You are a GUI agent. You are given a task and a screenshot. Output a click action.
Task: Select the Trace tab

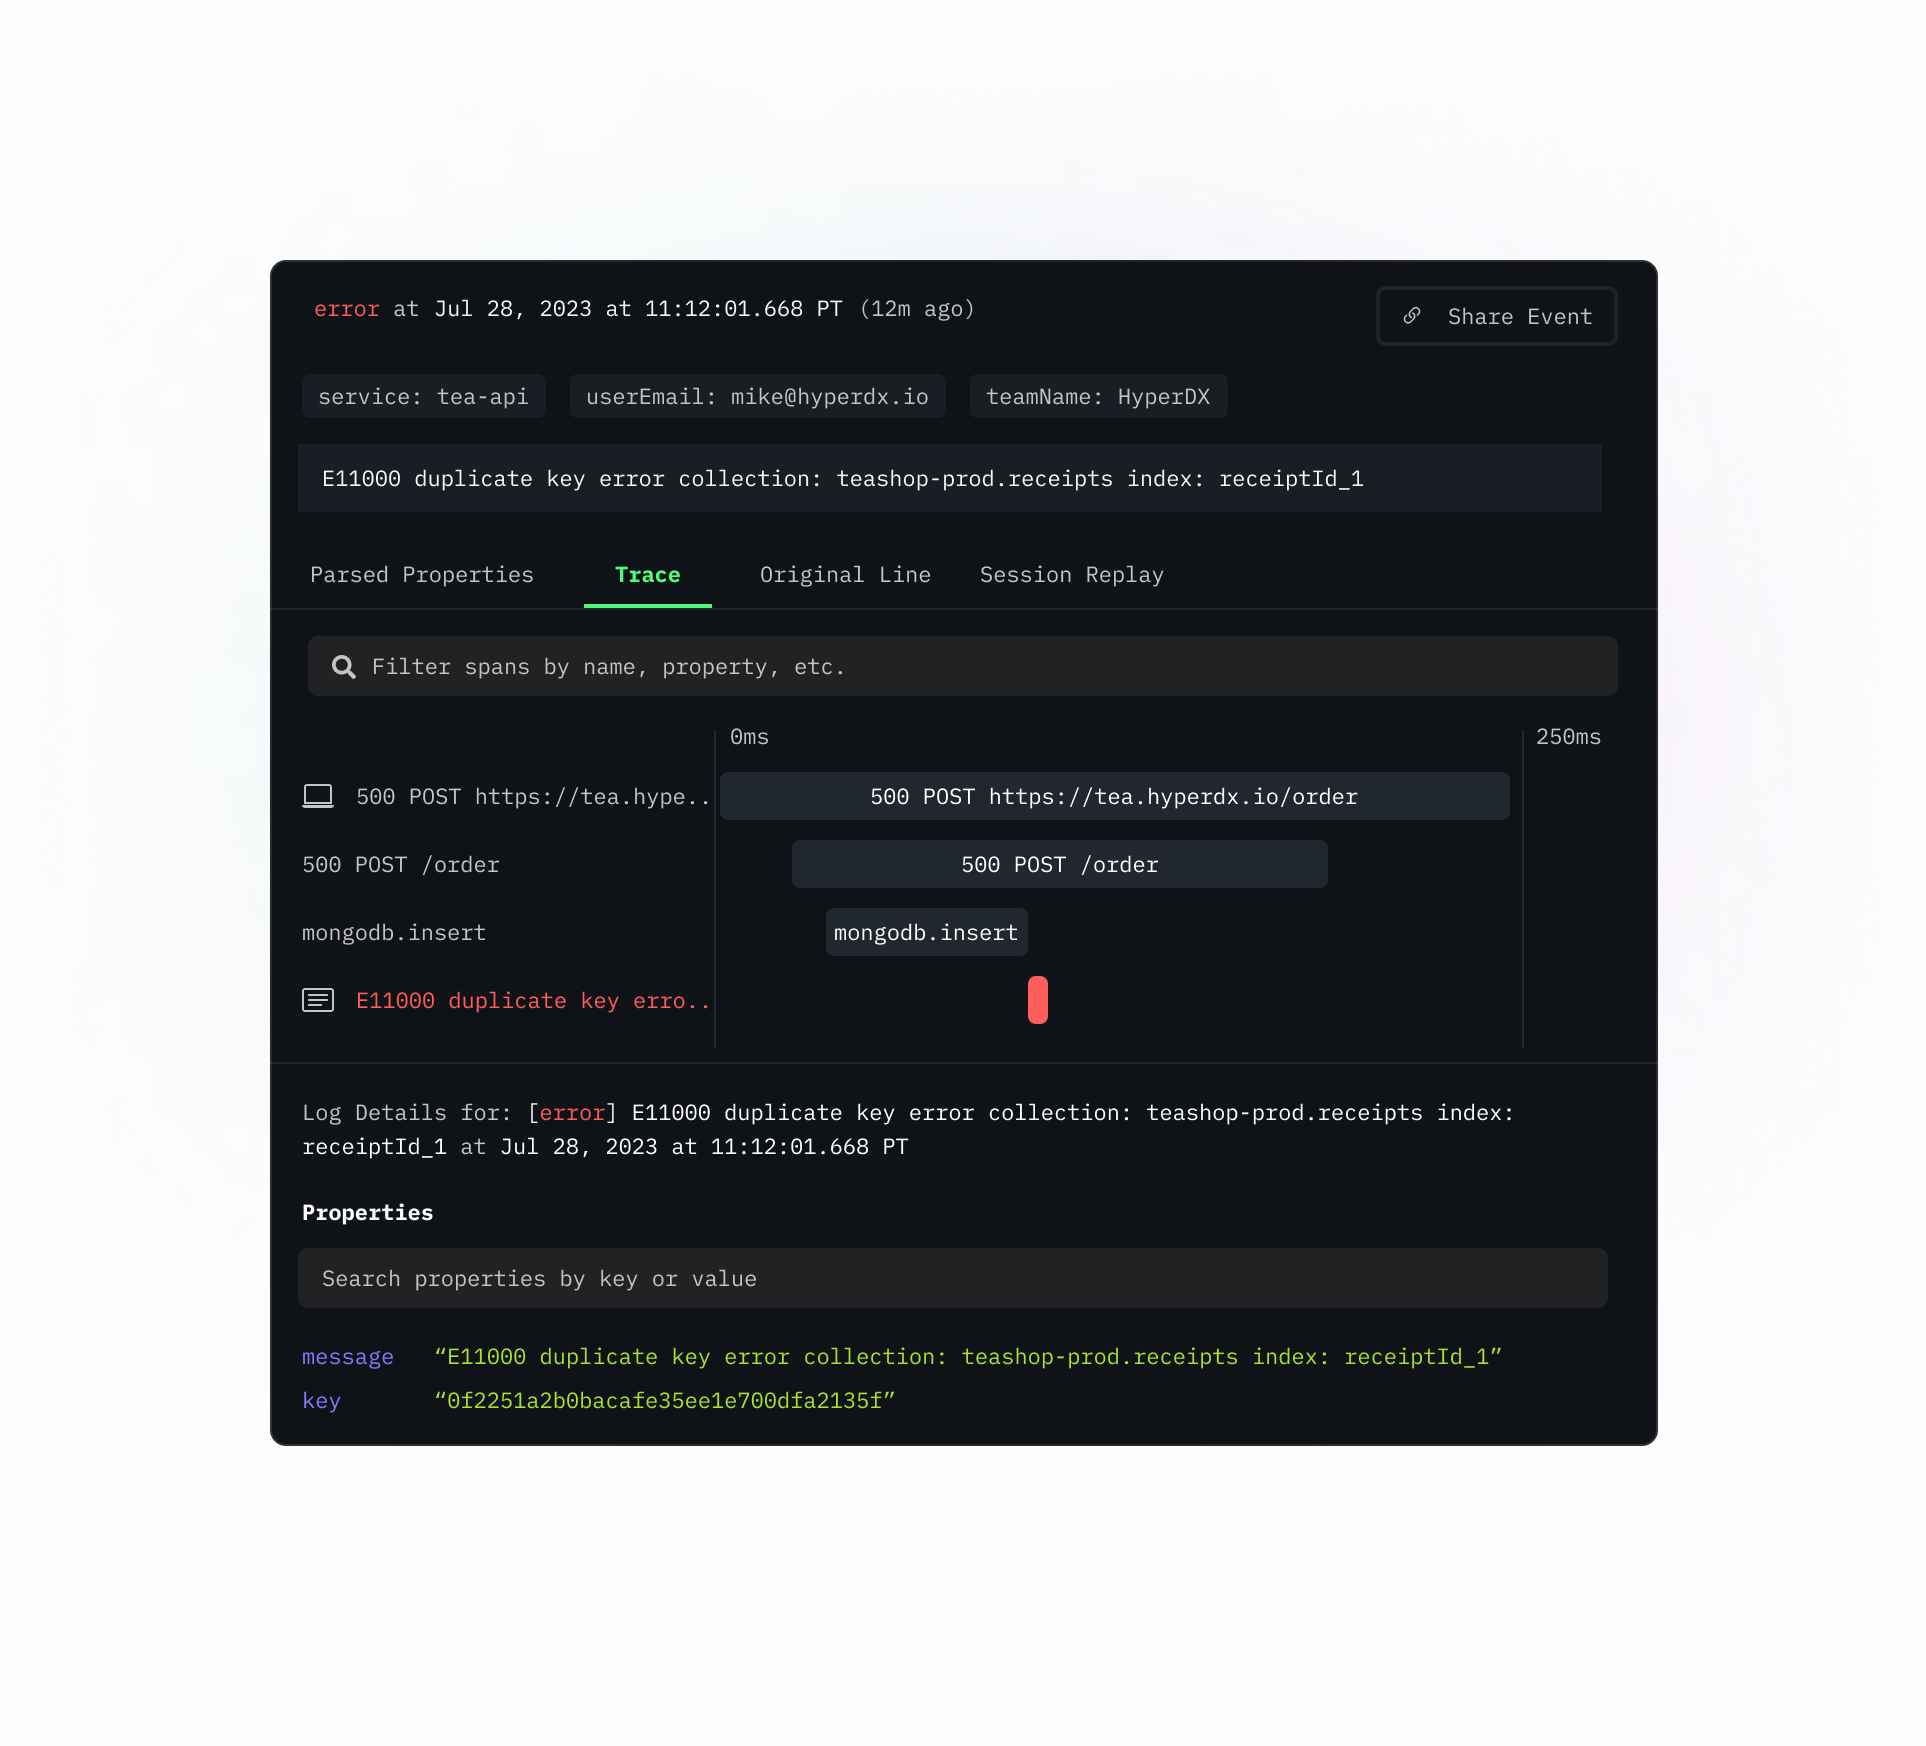646,574
